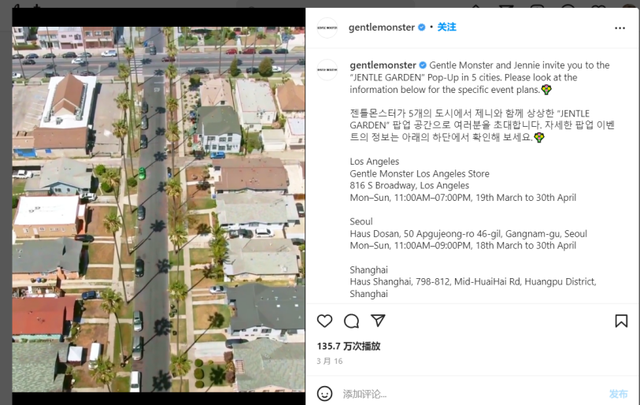Click the 'Seoul' city heading
Image resolution: width=640 pixels, height=405 pixels.
coord(361,222)
